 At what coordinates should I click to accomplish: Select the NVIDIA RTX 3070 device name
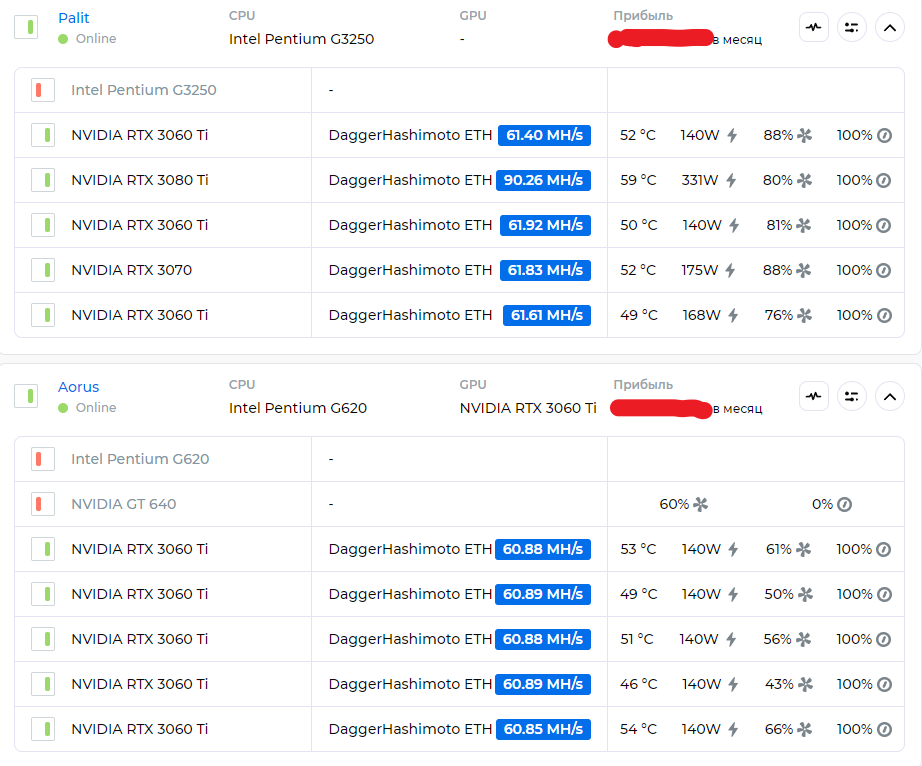[x=132, y=270]
